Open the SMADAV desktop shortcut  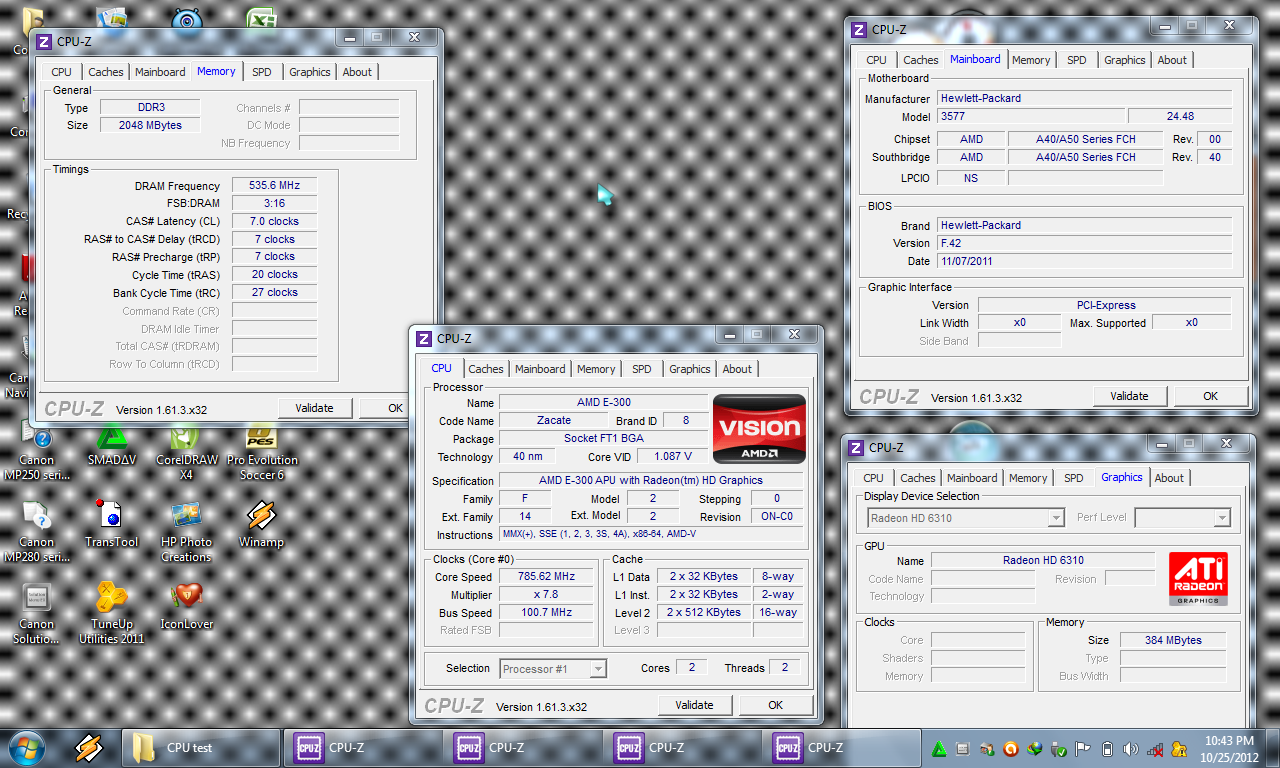pyautogui.click(x=111, y=445)
